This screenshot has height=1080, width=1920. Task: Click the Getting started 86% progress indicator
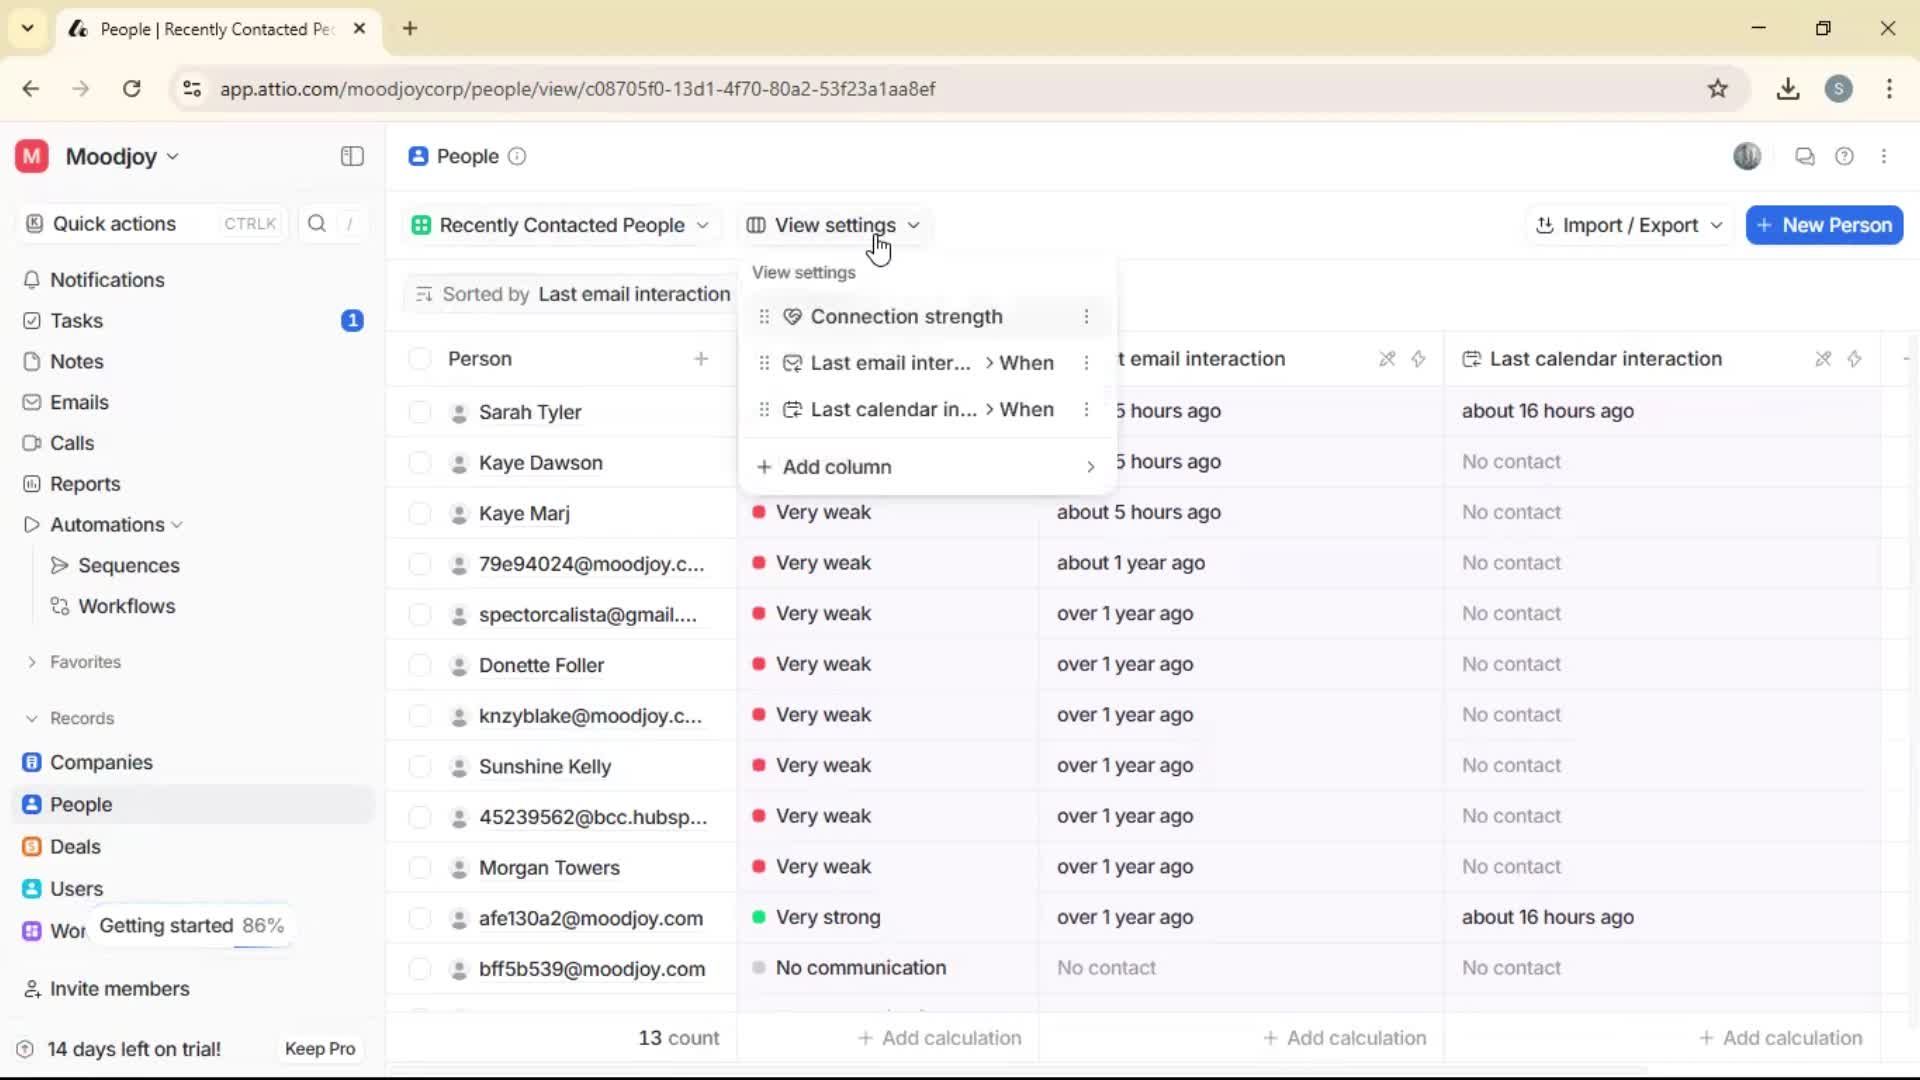[192, 925]
